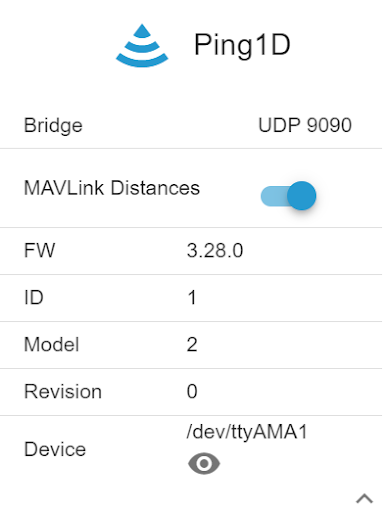
Task: Click the blue knob of the MAVLink switch
Action: click(302, 196)
